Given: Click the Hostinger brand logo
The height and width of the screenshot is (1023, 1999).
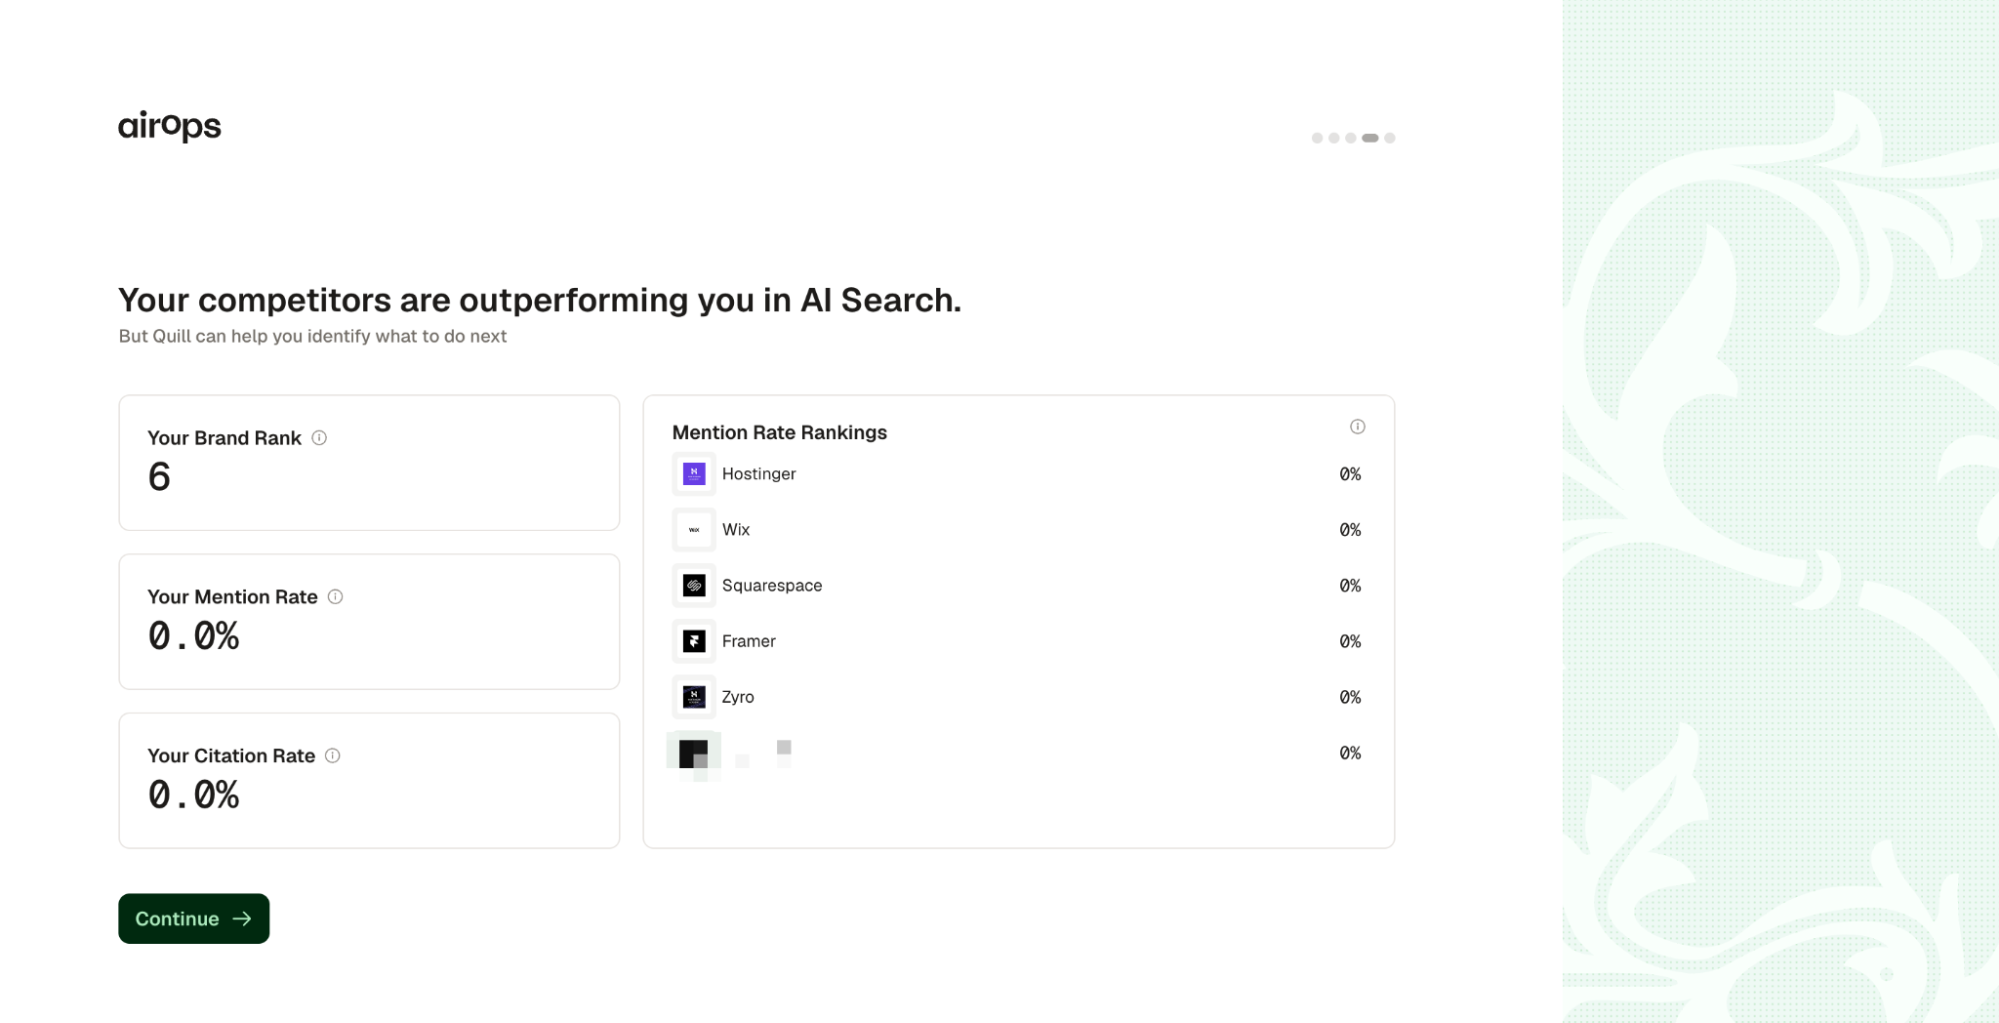Looking at the screenshot, I should click(694, 474).
